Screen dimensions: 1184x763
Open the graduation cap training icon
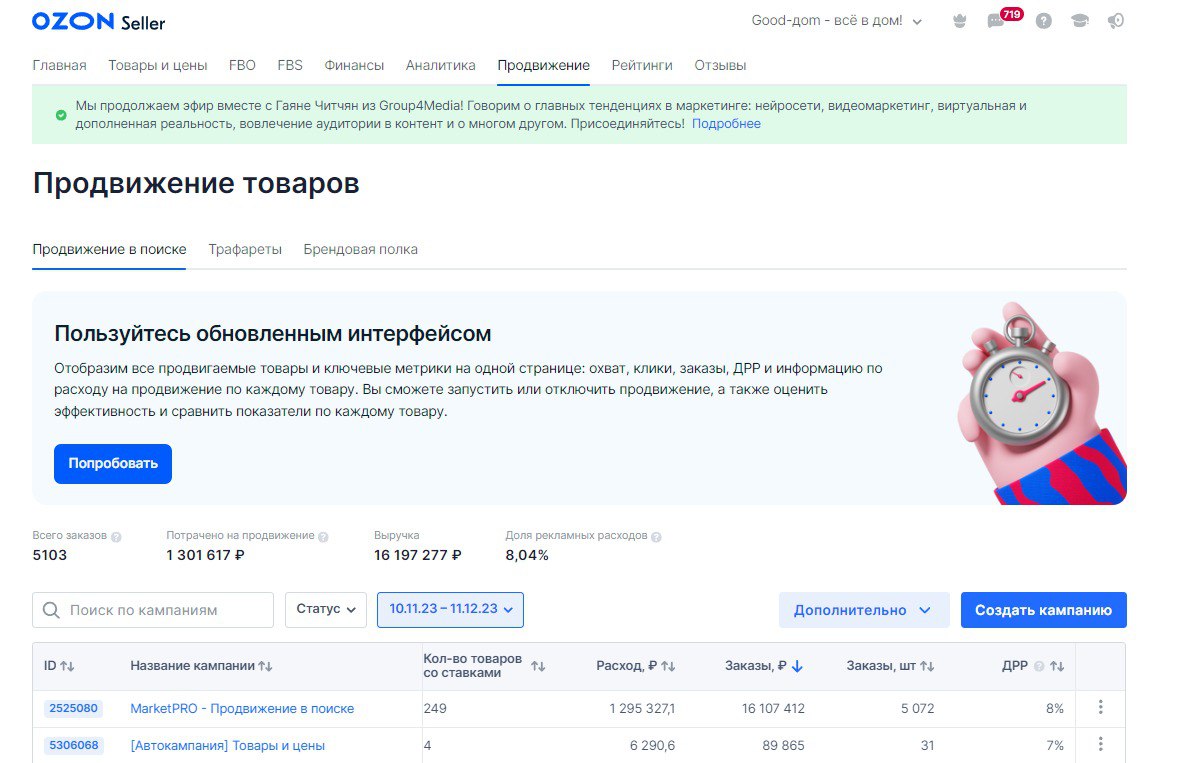click(1080, 21)
